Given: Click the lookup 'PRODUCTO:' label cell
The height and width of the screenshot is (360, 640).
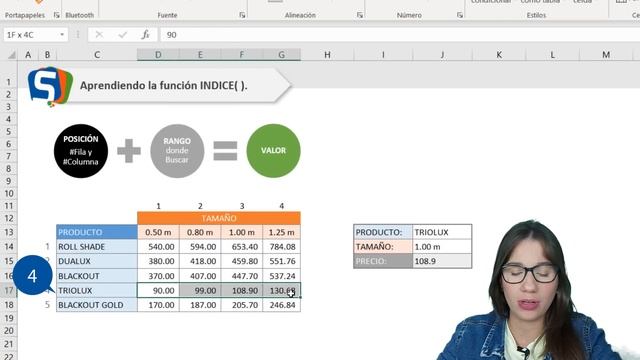Looking at the screenshot, I should point(383,232).
